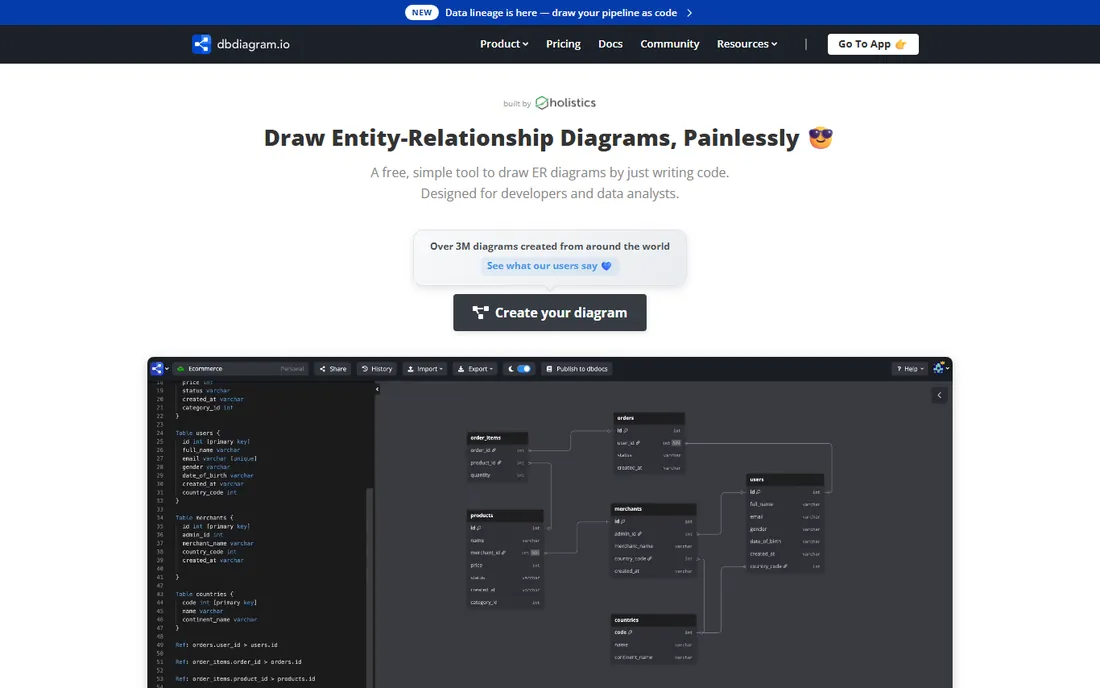The image size is (1100, 688).
Task: Open the Docs page
Action: (x=610, y=44)
